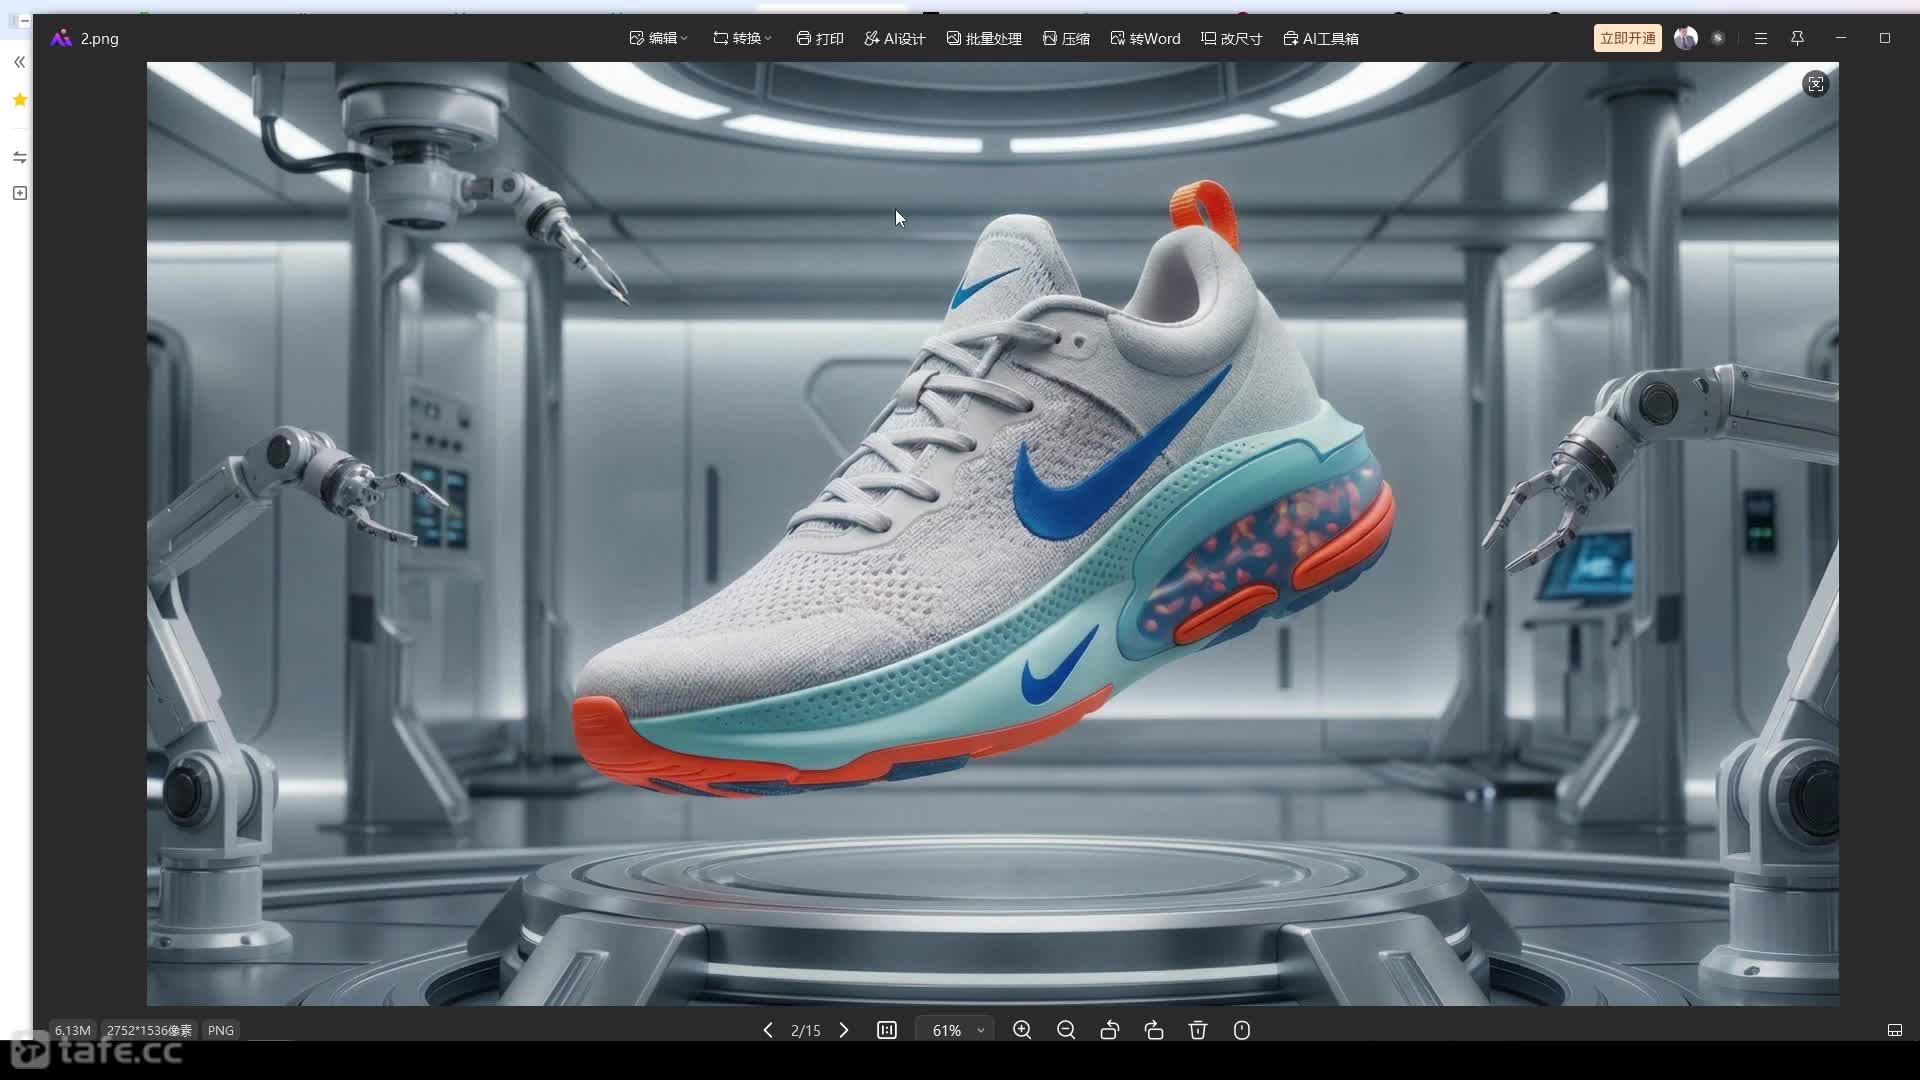The width and height of the screenshot is (1920, 1080).
Task: Select the 转Word conversion tool
Action: [x=1145, y=38]
